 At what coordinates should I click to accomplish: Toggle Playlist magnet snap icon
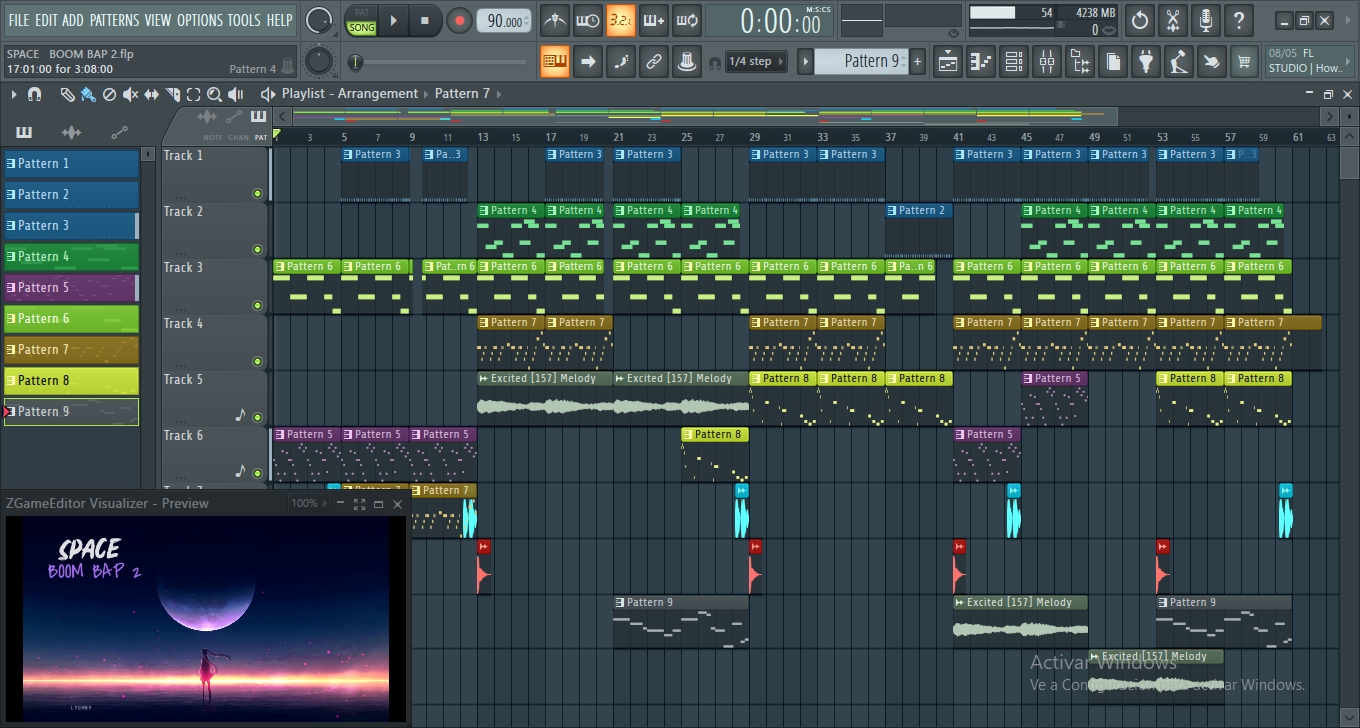[34, 94]
